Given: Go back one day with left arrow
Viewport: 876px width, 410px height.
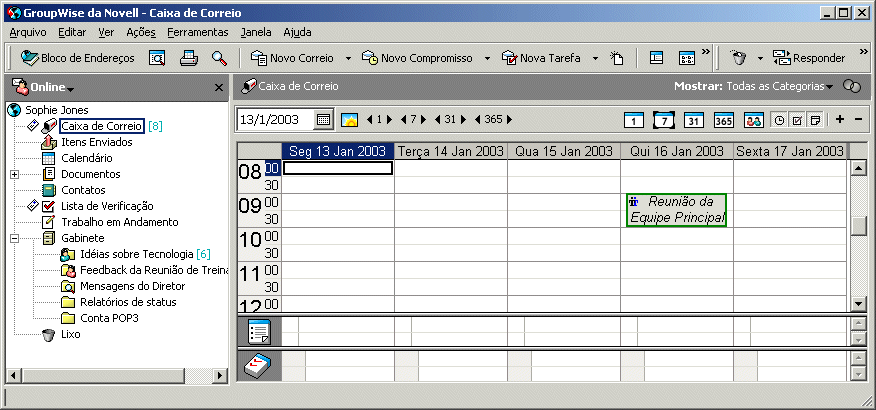Looking at the screenshot, I should pyautogui.click(x=369, y=120).
